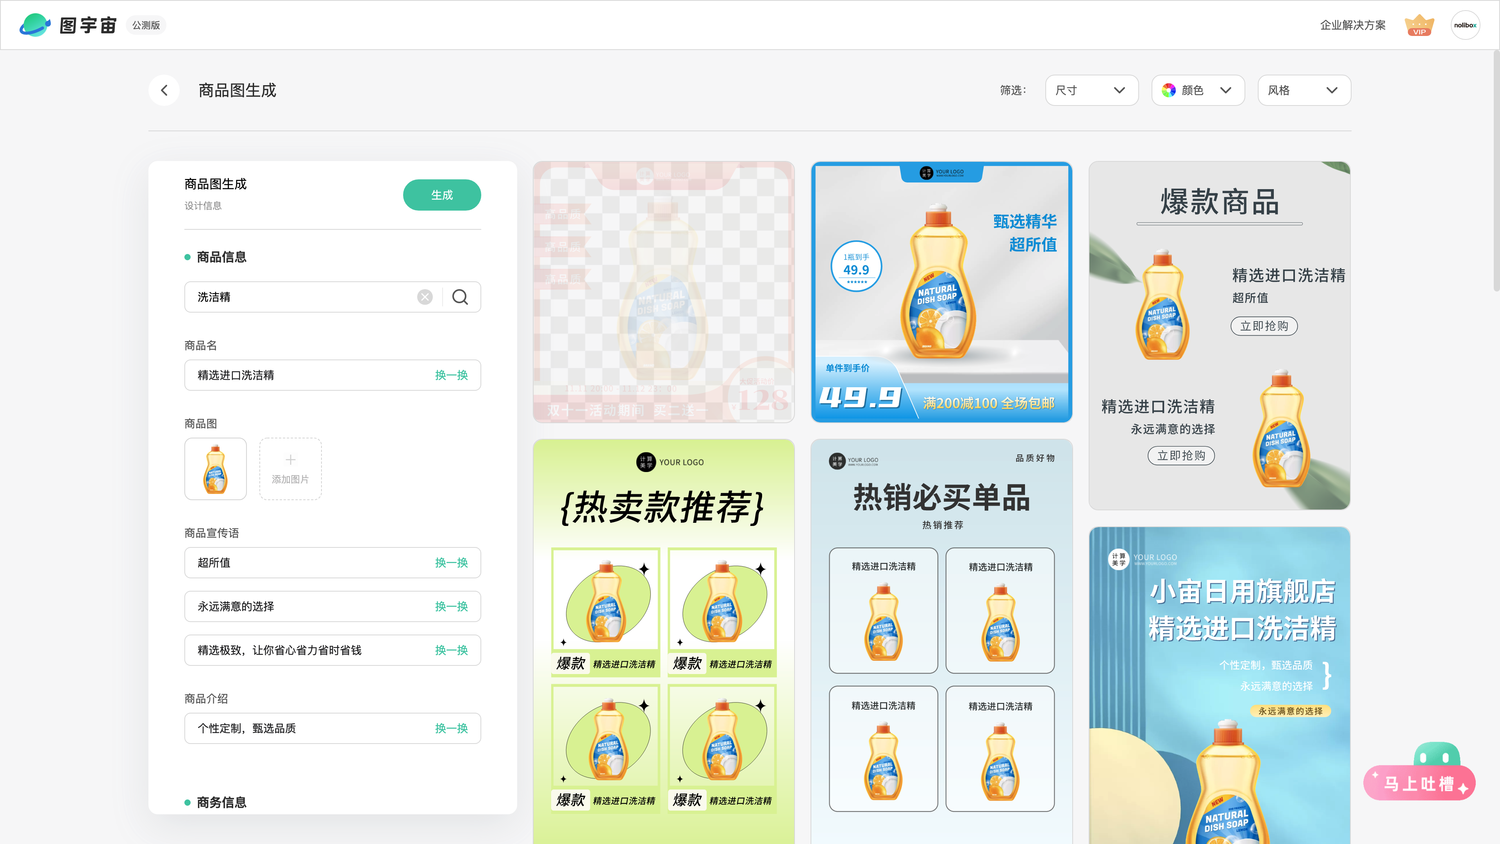Select the 甄选精华 超所值 blue template
The image size is (1500, 844).
(941, 292)
